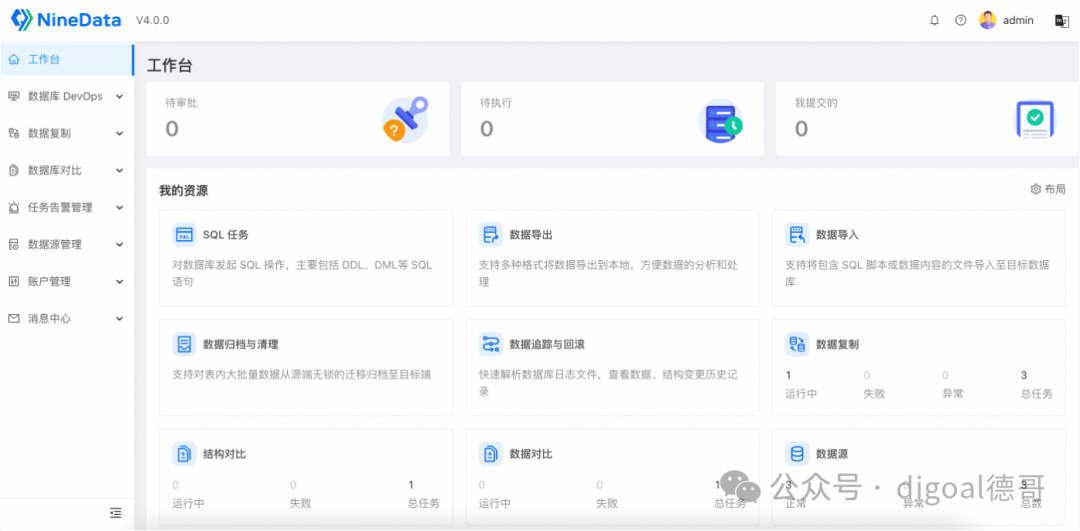1080x531 pixels.
Task: Expand the 消息中心 menu chevron
Action: point(120,319)
